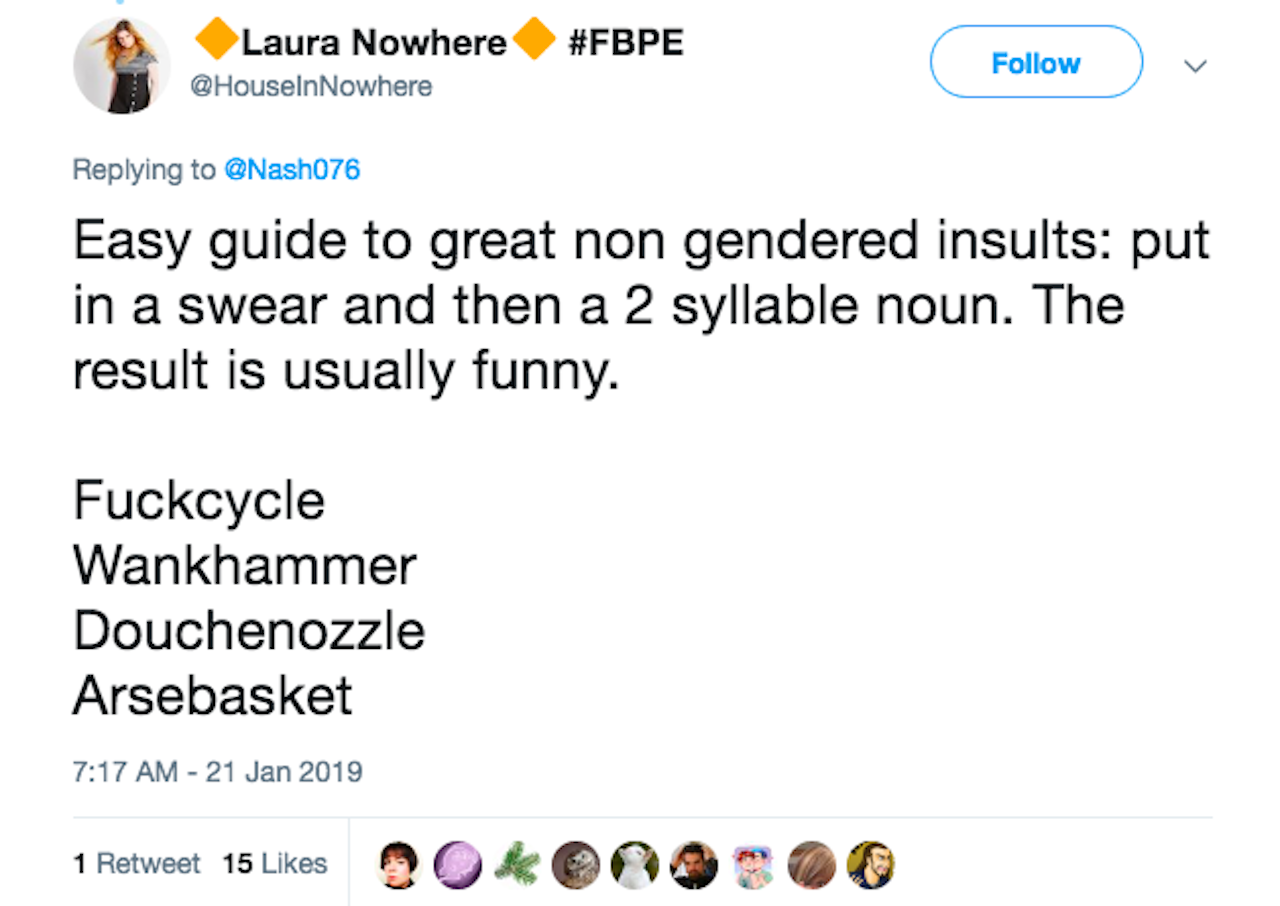Click the #FBPE hashtag in name

[625, 43]
